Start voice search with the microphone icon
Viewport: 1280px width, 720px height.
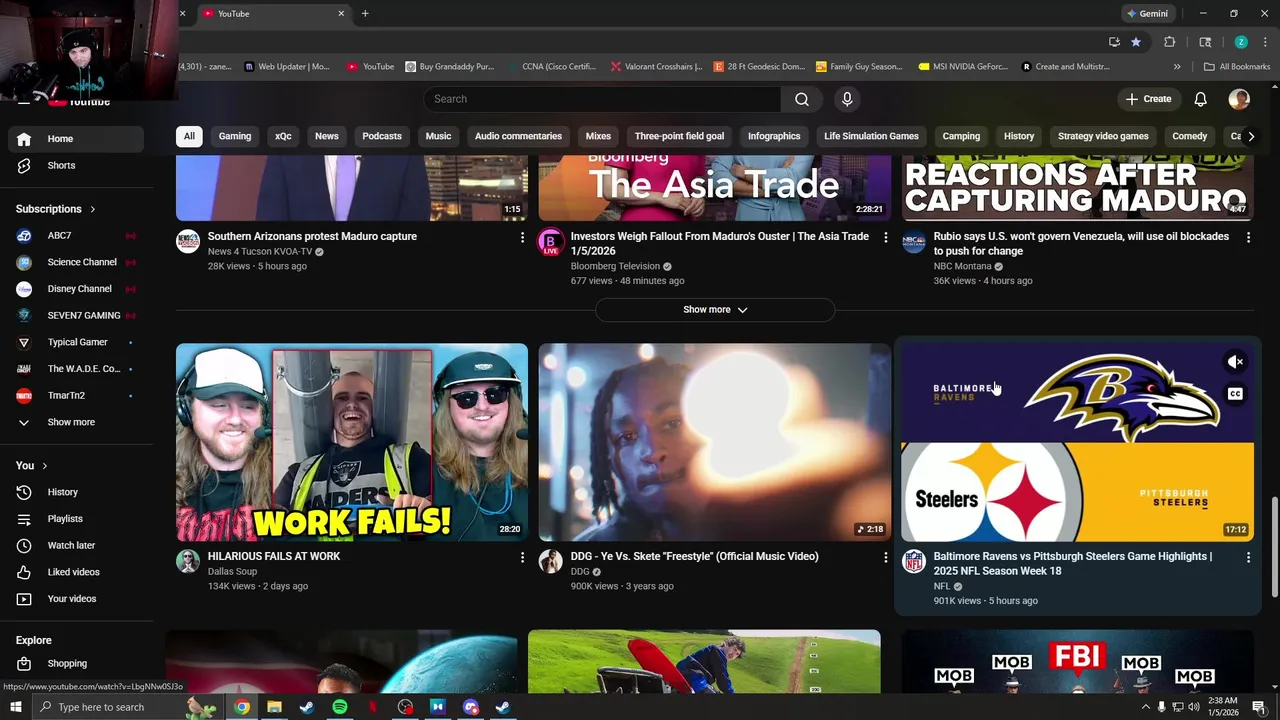pos(847,99)
